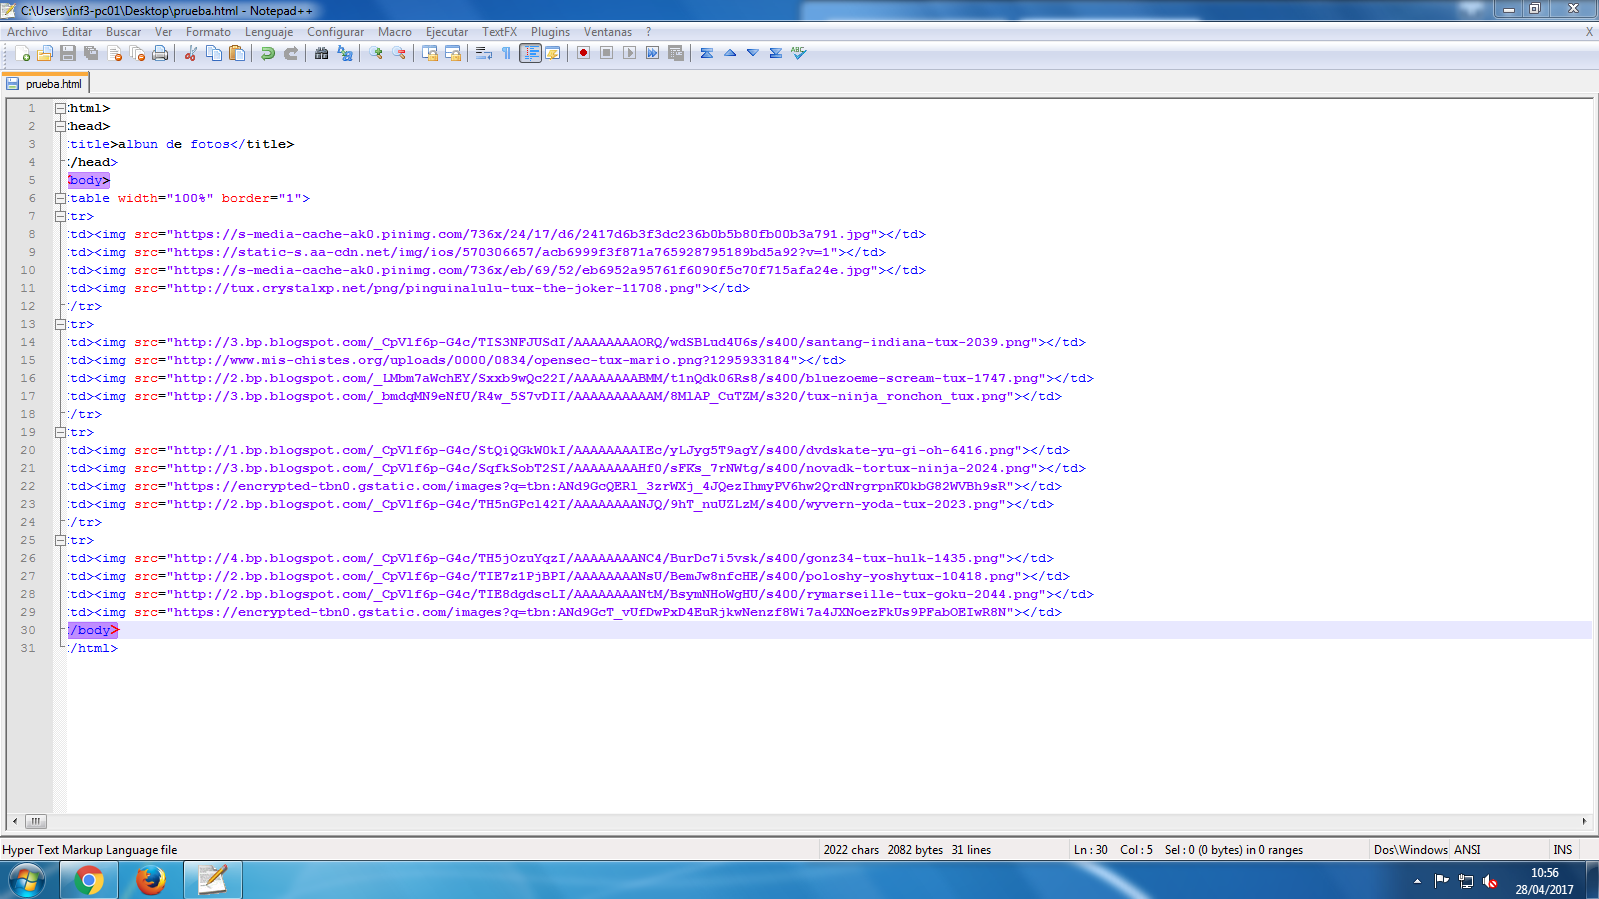Jump to first difference compare icon
This screenshot has width=1599, height=899.
click(706, 53)
